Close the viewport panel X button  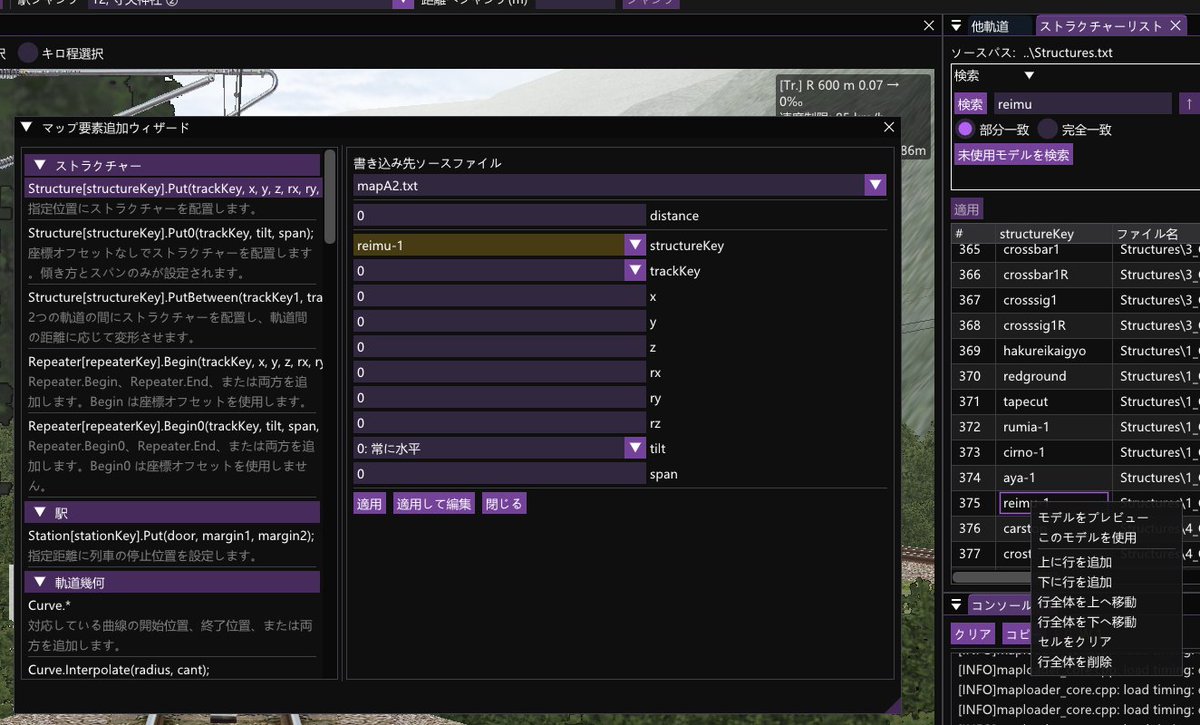click(x=927, y=25)
